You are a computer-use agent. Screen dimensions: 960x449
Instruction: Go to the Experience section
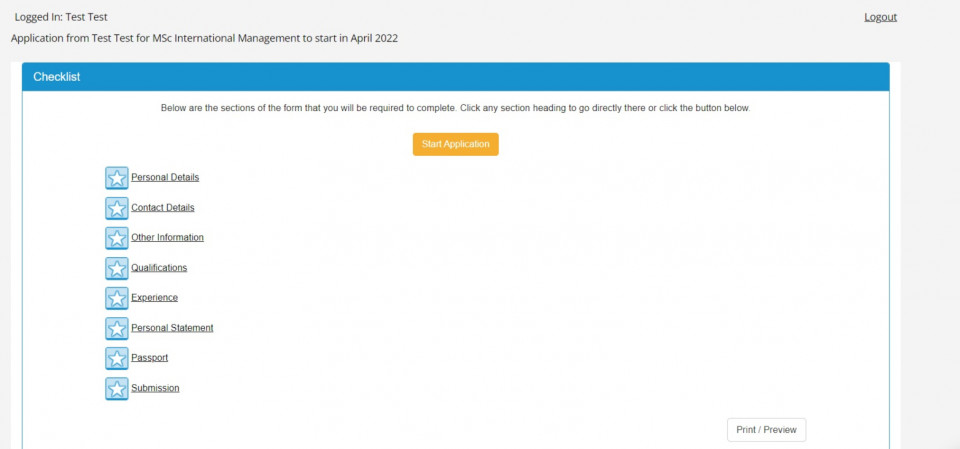pyautogui.click(x=154, y=298)
